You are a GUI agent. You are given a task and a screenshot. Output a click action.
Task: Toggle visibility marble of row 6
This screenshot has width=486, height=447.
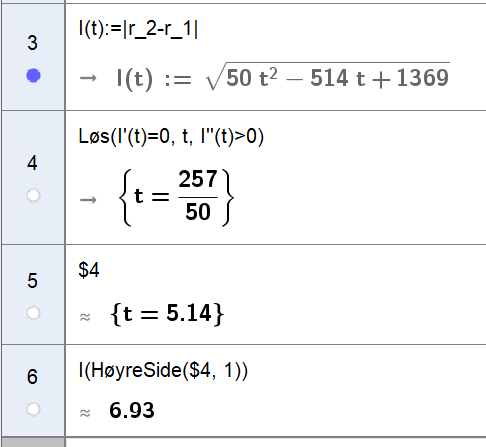[x=33, y=409]
